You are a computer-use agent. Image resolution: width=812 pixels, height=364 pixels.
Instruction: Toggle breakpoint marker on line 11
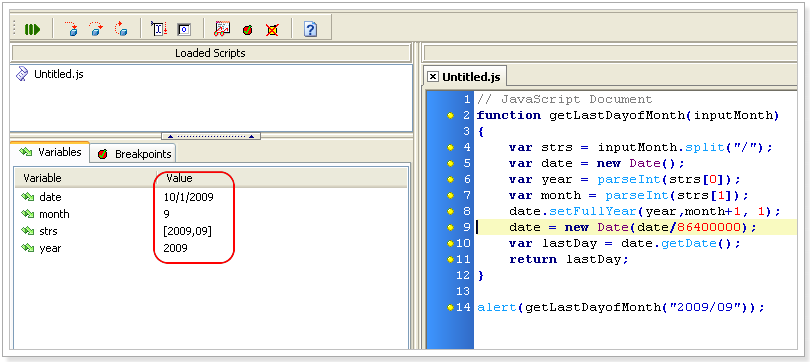(451, 260)
